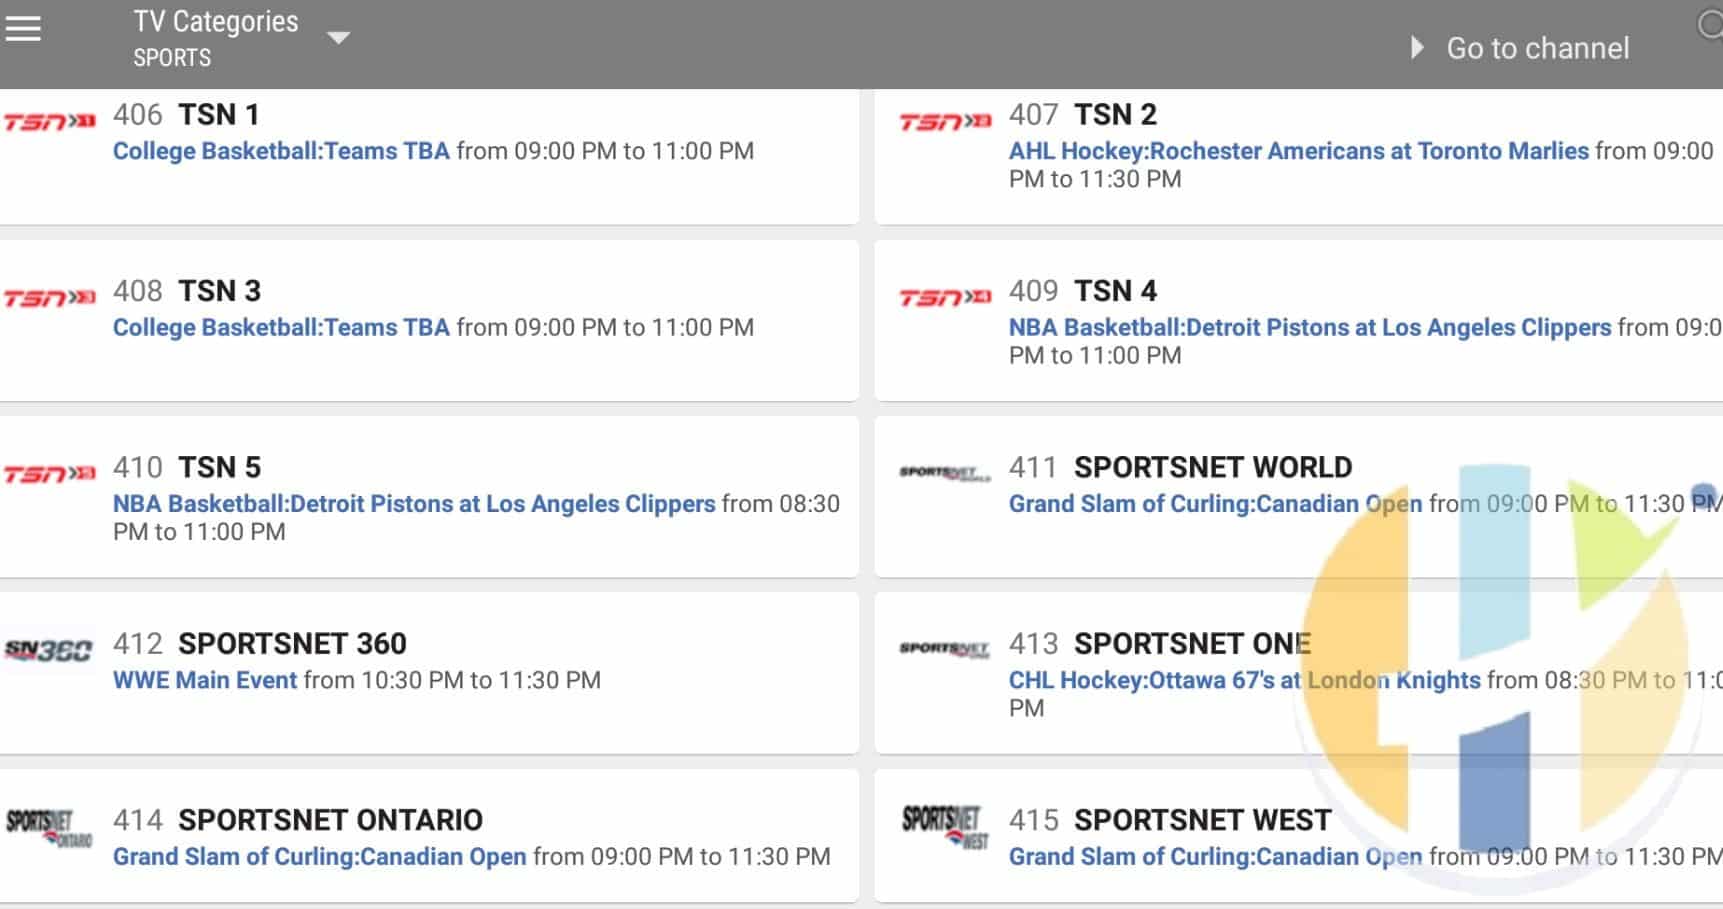Select WWE Main Event program link
1723x909 pixels.
[205, 680]
